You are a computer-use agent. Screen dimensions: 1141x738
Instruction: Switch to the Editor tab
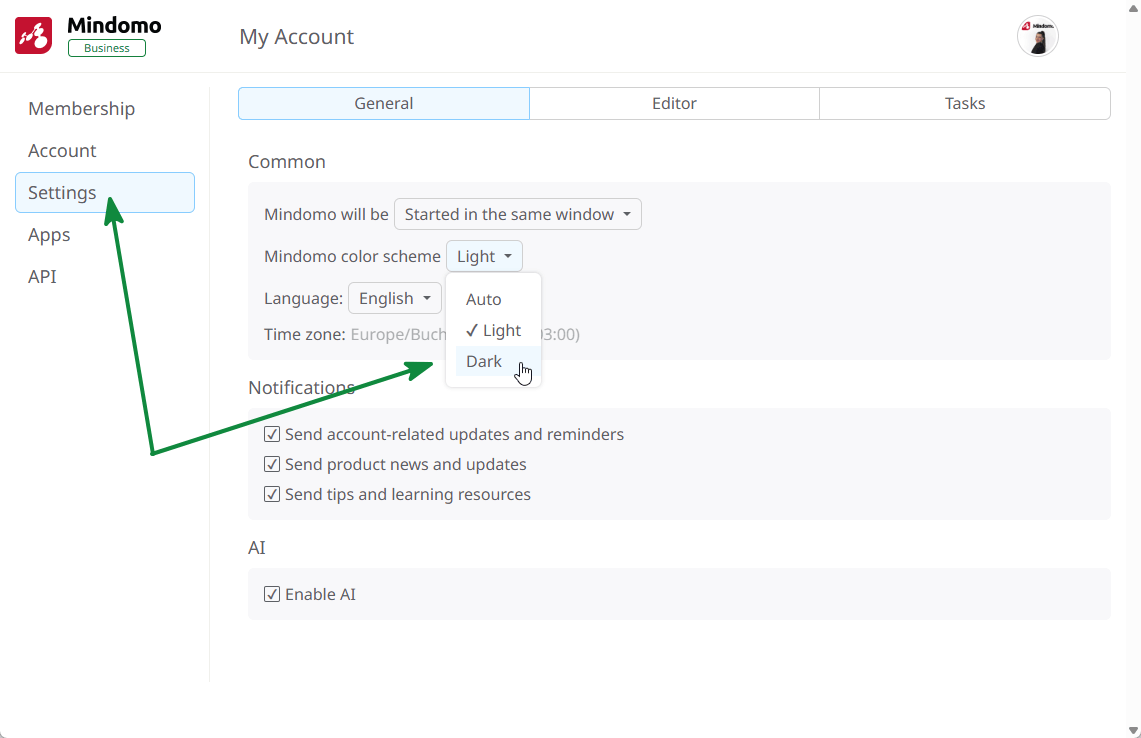tap(674, 103)
